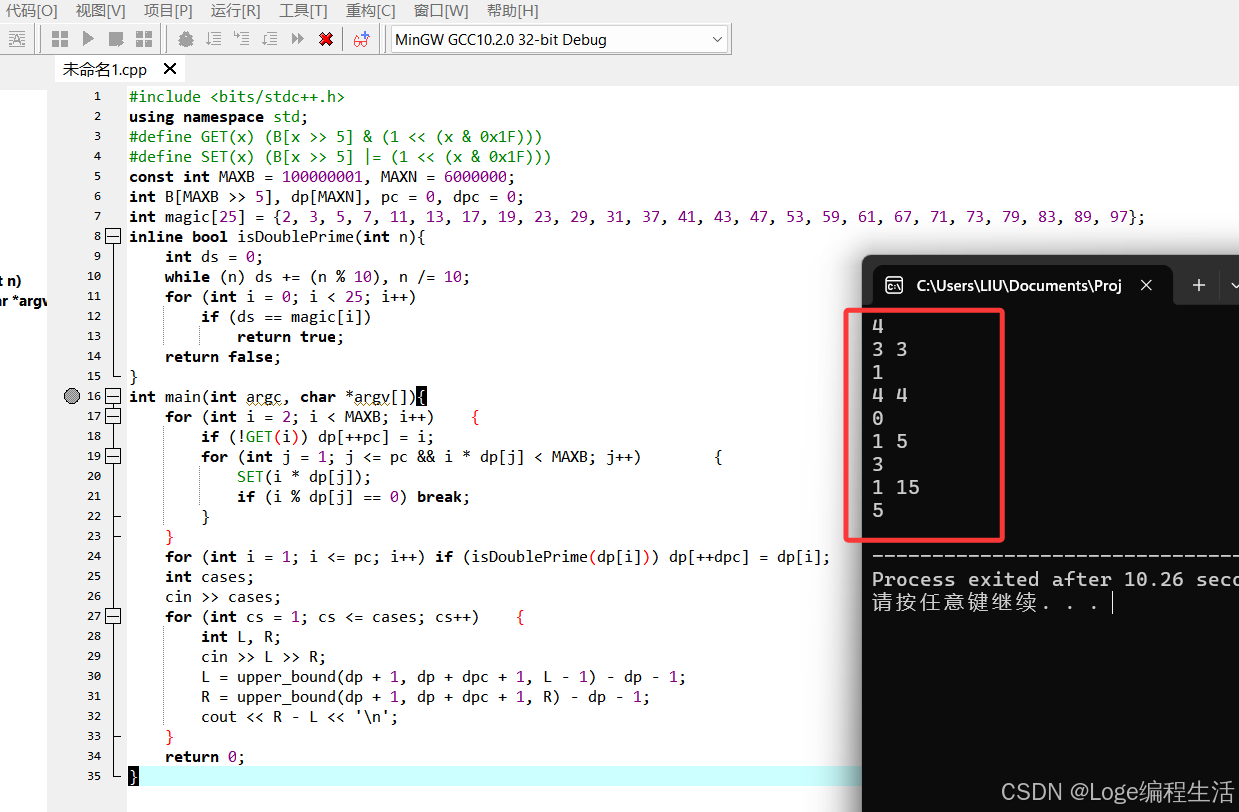This screenshot has width=1239, height=812.
Task: Select the terminal tab C:\Users\LIU\Documents\Proj
Action: pyautogui.click(x=1019, y=285)
